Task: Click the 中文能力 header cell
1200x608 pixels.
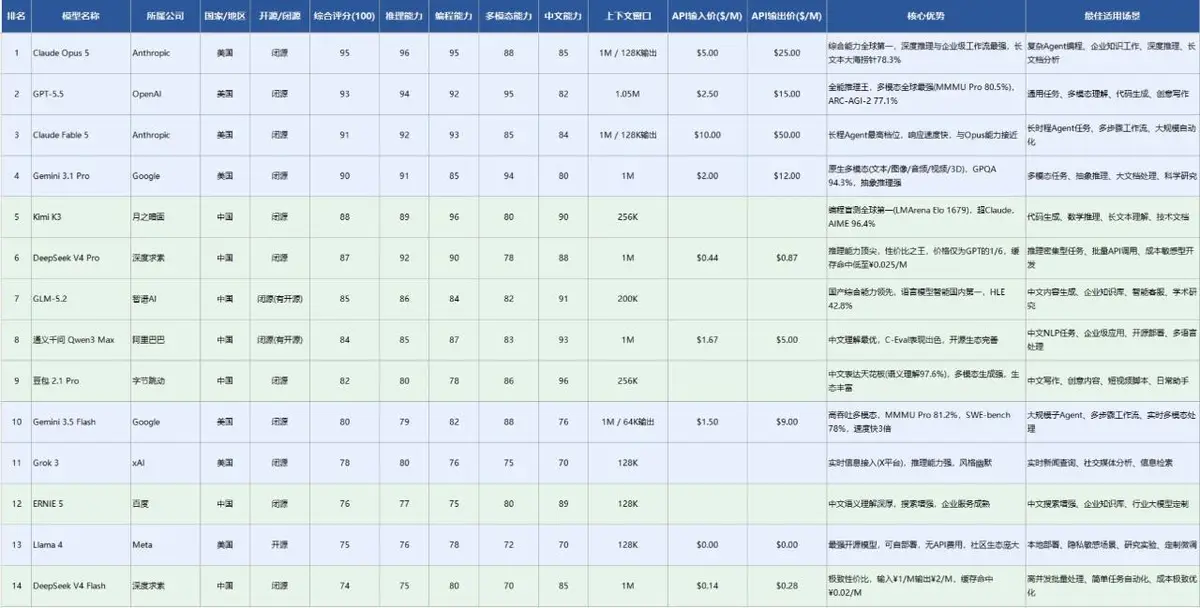Action: tap(563, 17)
